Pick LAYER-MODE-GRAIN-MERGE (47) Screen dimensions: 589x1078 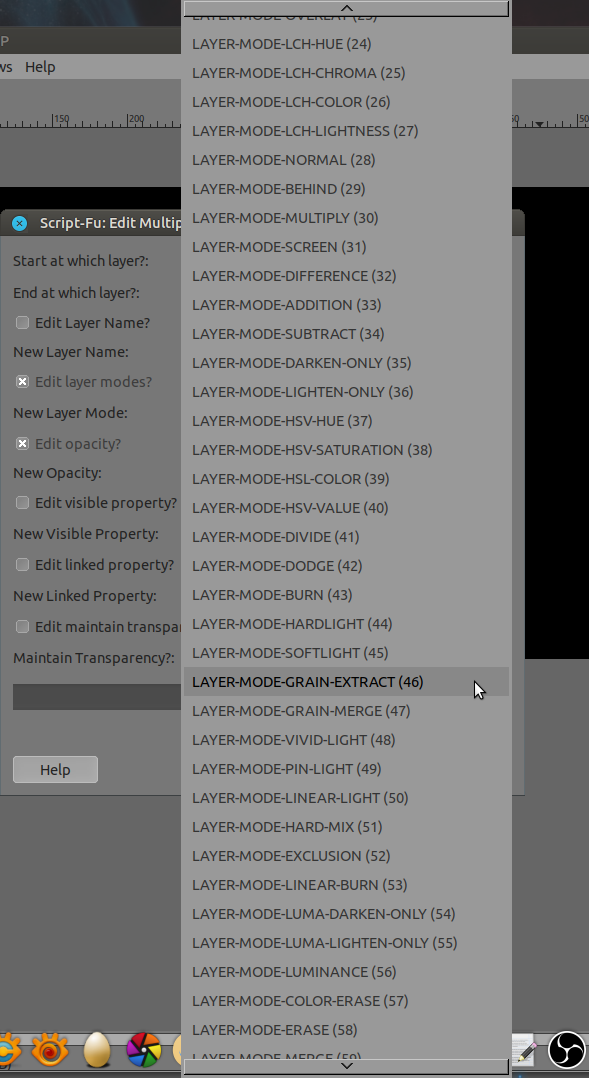[x=346, y=710]
